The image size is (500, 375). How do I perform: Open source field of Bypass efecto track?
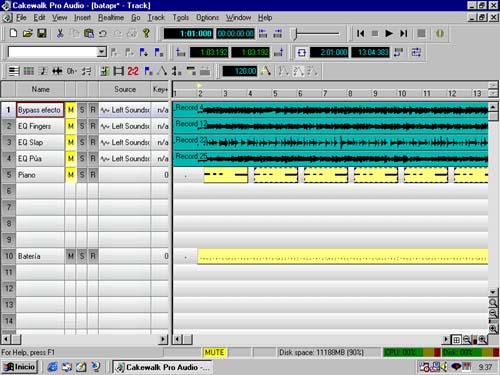tap(125, 110)
